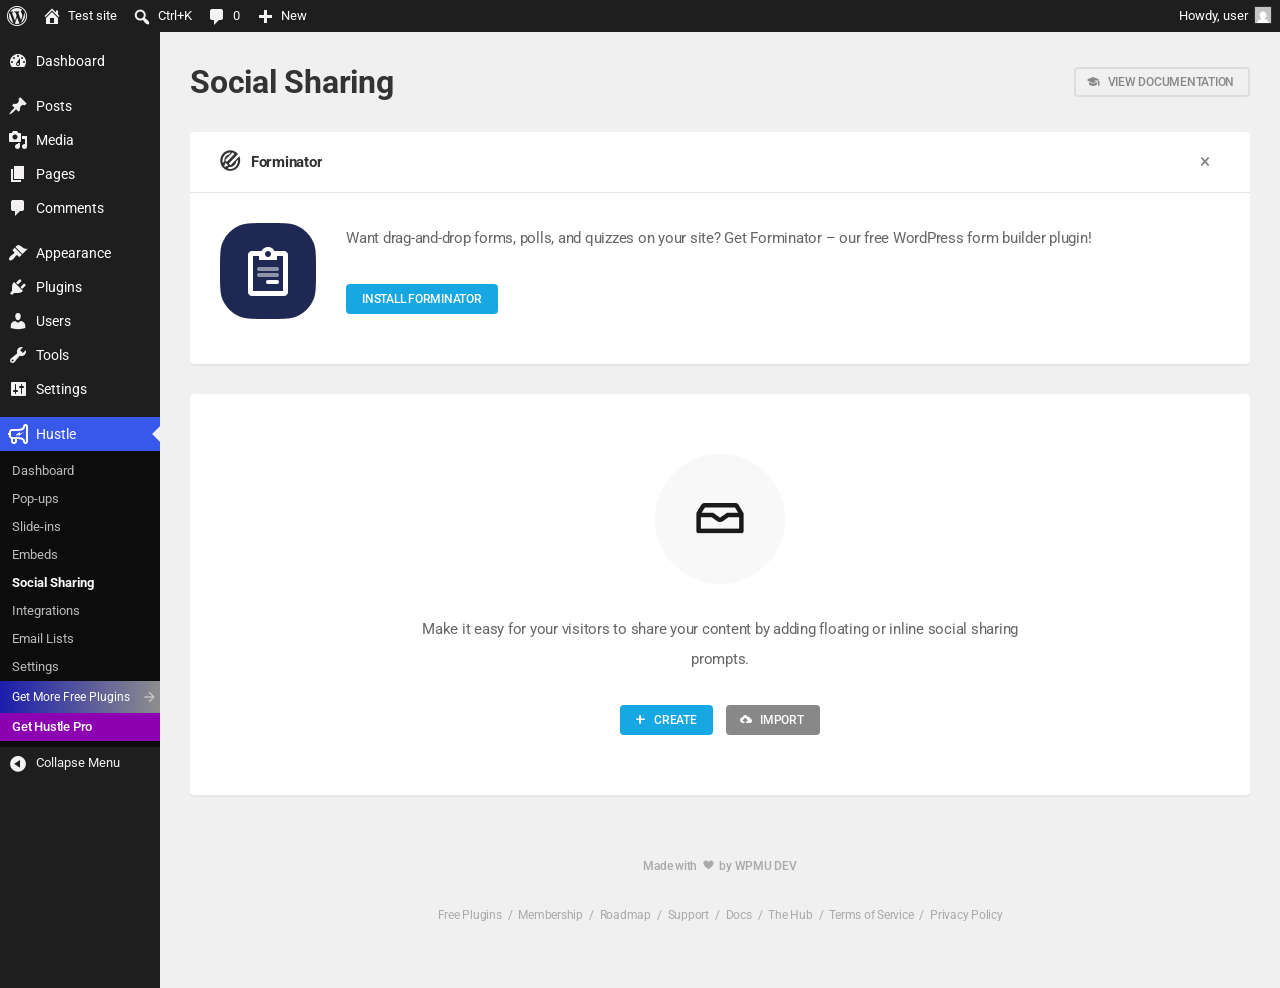Click Howdy, user account text

point(1213,16)
